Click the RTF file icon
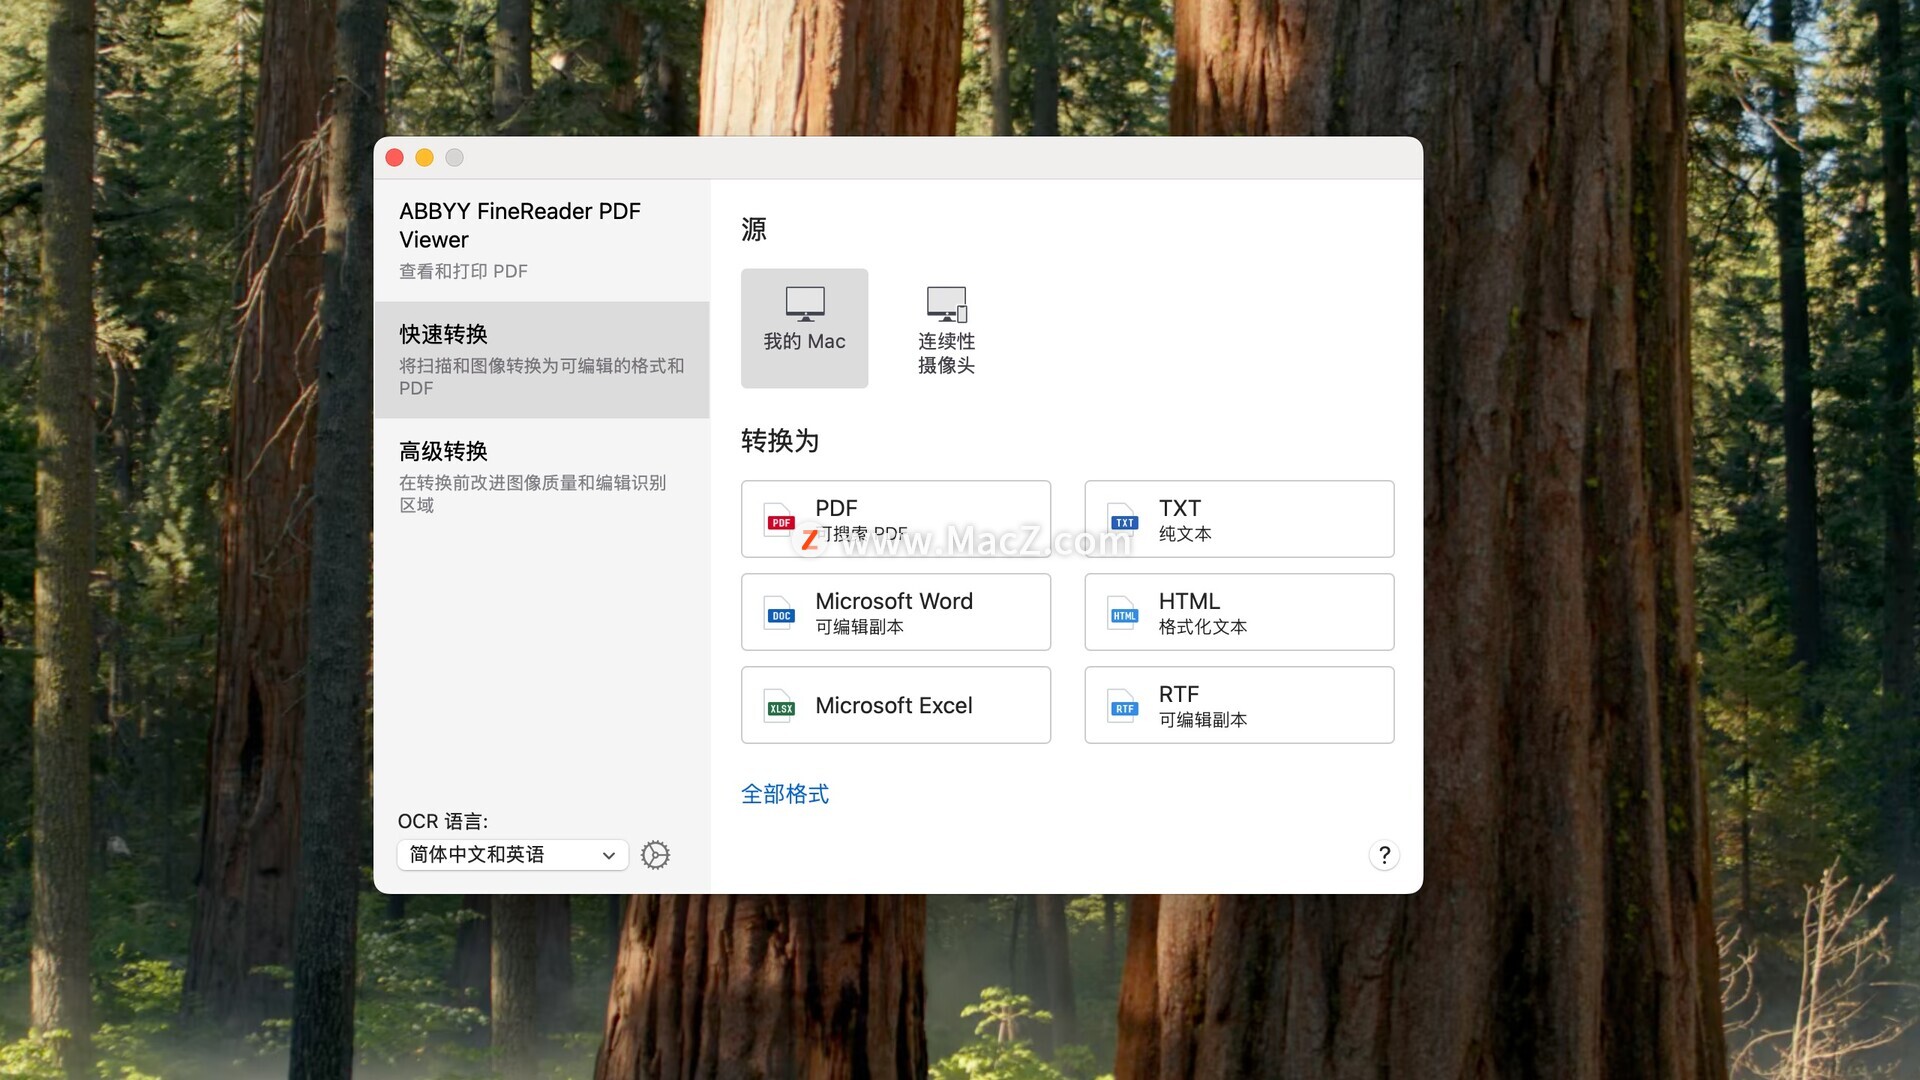The height and width of the screenshot is (1080, 1920). click(1124, 706)
